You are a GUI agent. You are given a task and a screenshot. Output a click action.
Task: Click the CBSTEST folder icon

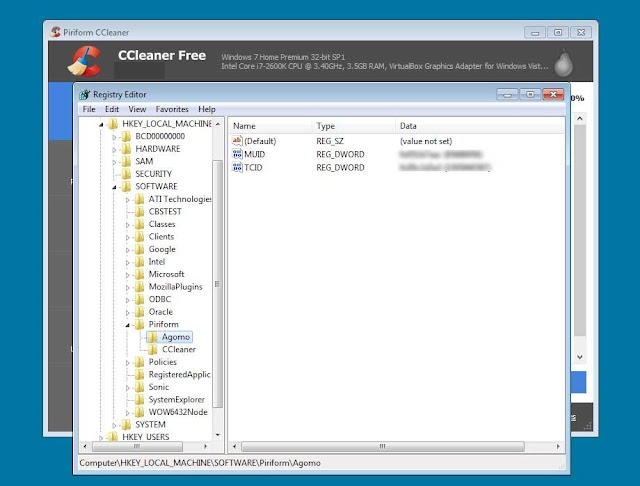click(140, 211)
